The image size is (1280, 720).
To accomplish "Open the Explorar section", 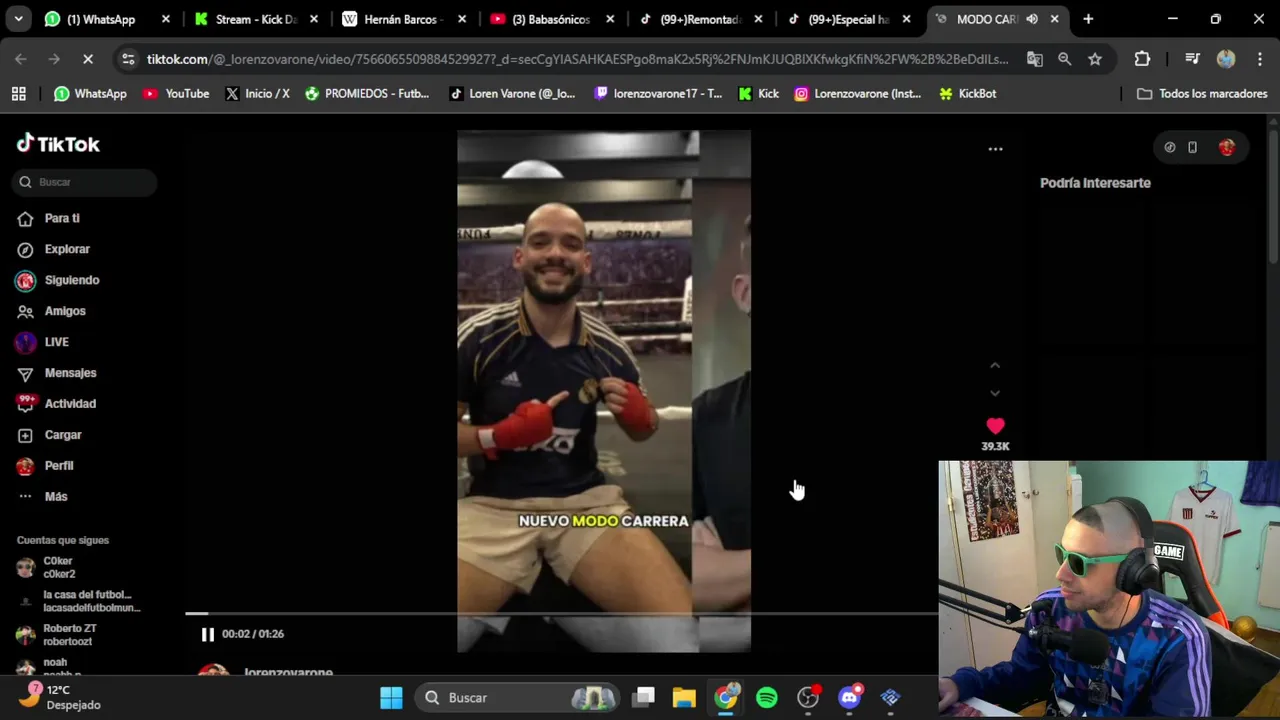I will click(x=53, y=249).
